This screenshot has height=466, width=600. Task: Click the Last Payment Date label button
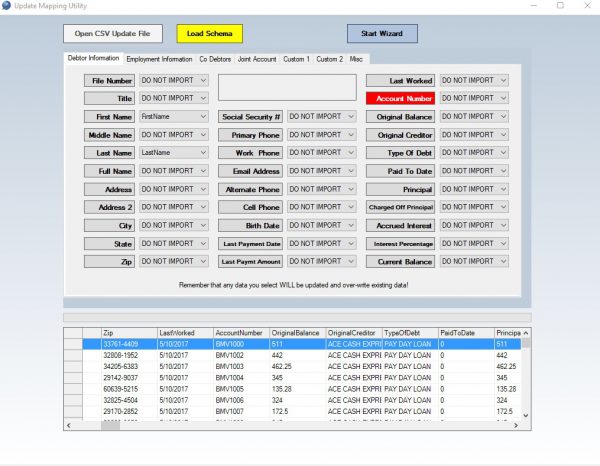coord(251,244)
